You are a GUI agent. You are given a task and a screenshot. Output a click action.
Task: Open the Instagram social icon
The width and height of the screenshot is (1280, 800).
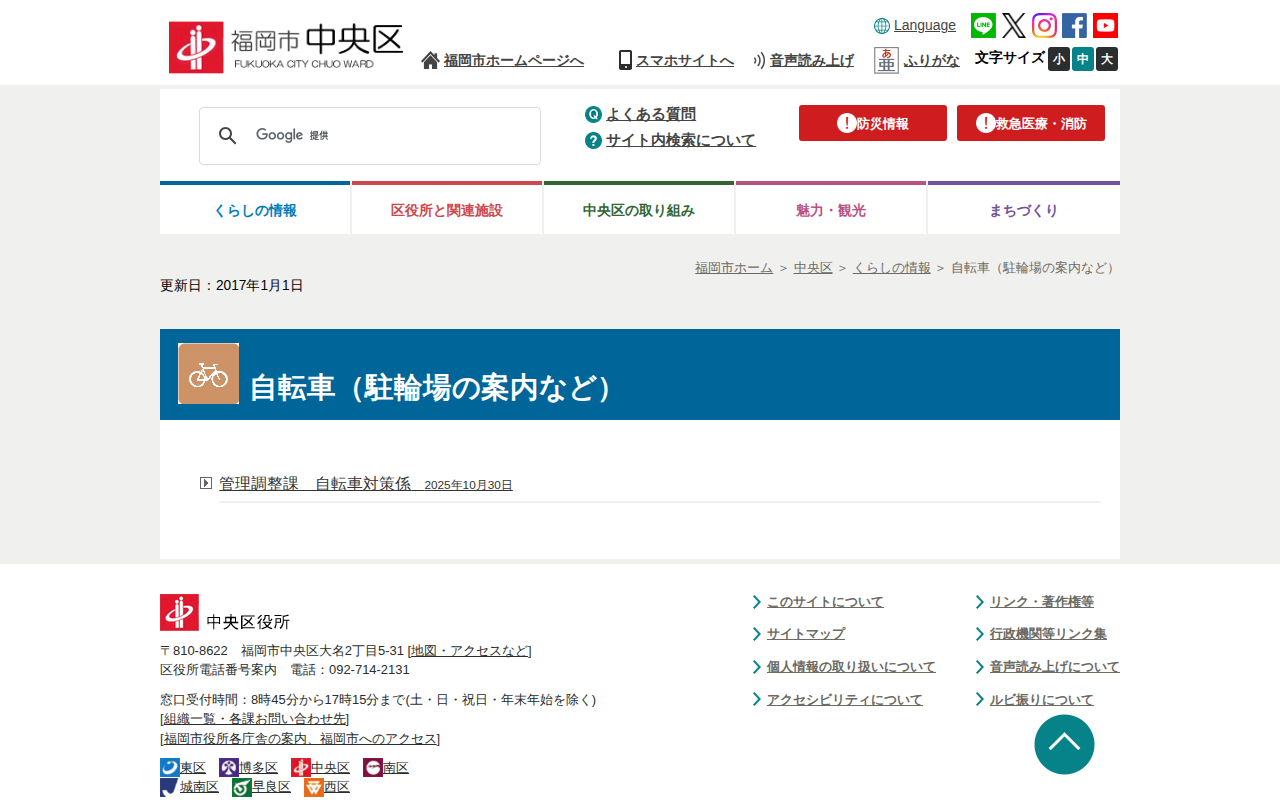click(x=1044, y=26)
